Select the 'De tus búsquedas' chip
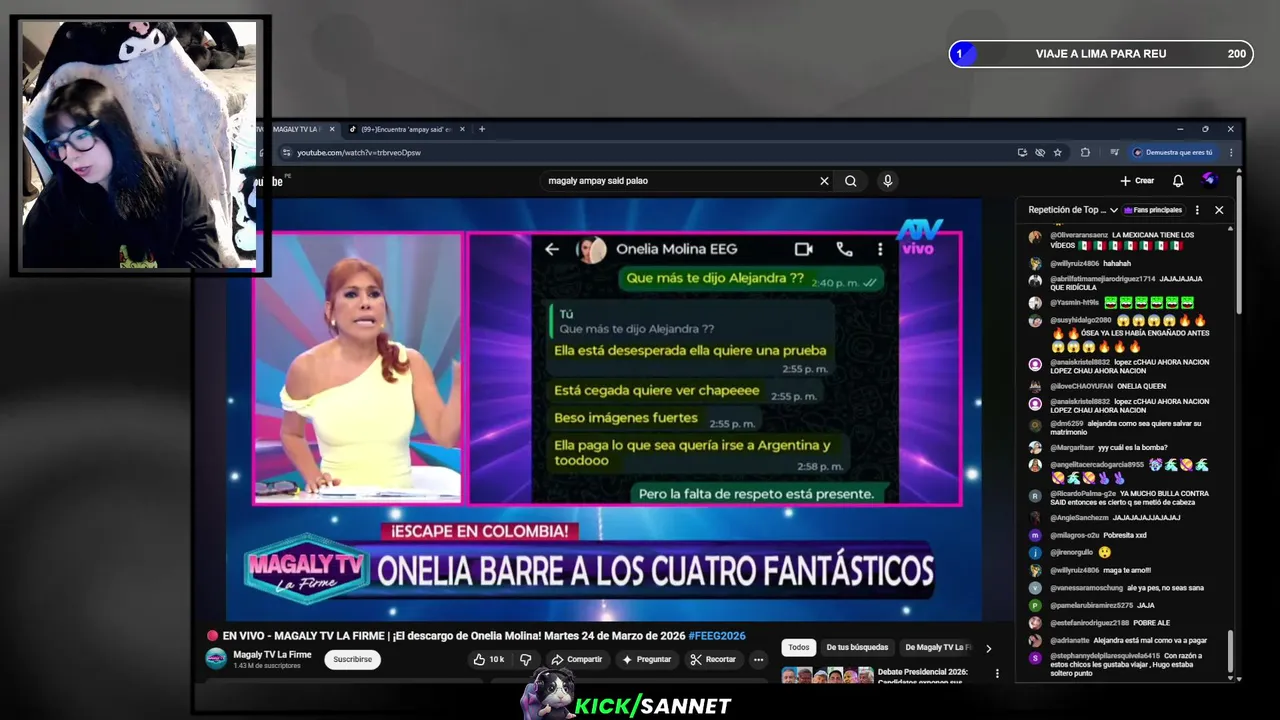Screen dimensions: 1280x720 857,648
